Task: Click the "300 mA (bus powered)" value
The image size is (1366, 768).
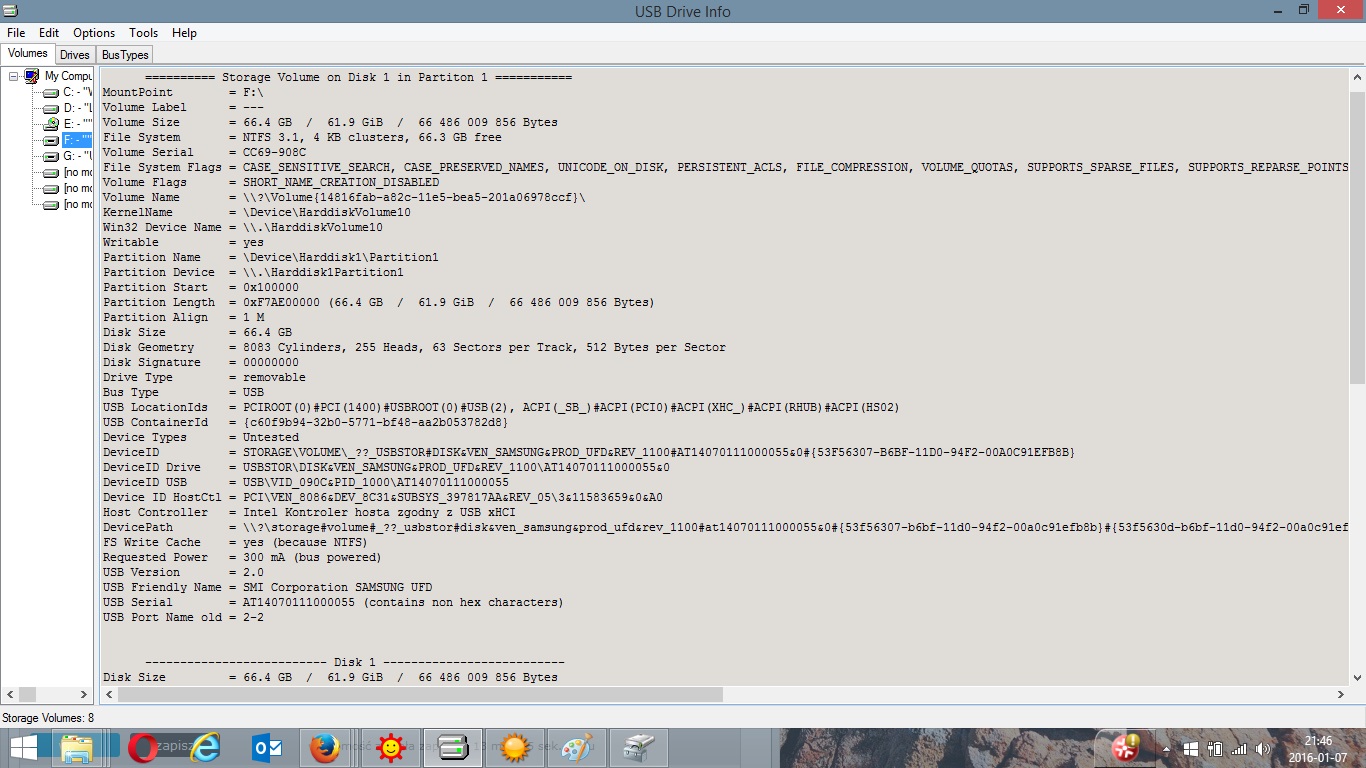Action: point(312,557)
